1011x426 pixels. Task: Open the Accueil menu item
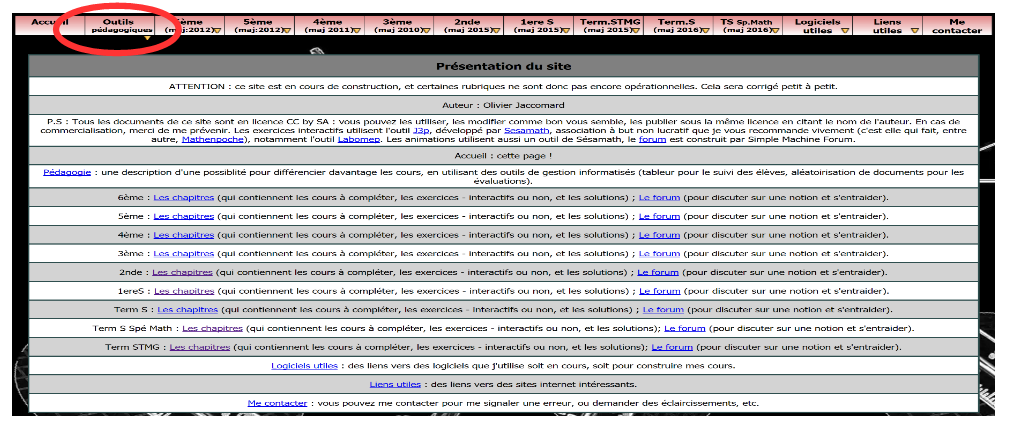tap(50, 26)
